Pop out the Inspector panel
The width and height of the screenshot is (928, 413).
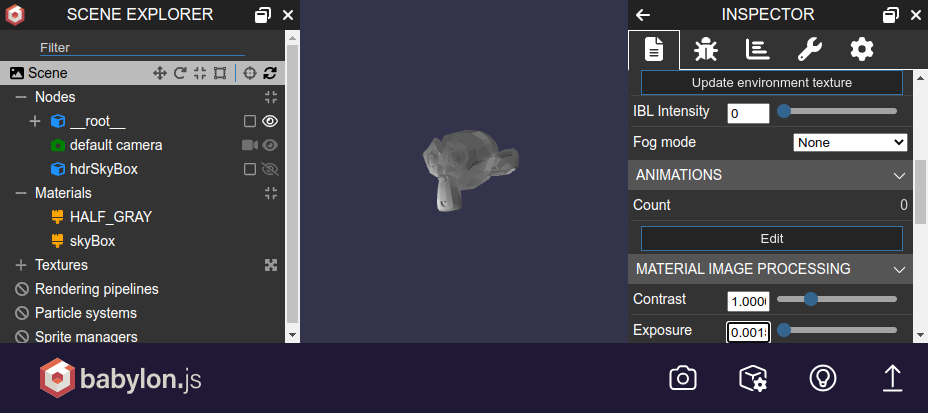coord(891,15)
